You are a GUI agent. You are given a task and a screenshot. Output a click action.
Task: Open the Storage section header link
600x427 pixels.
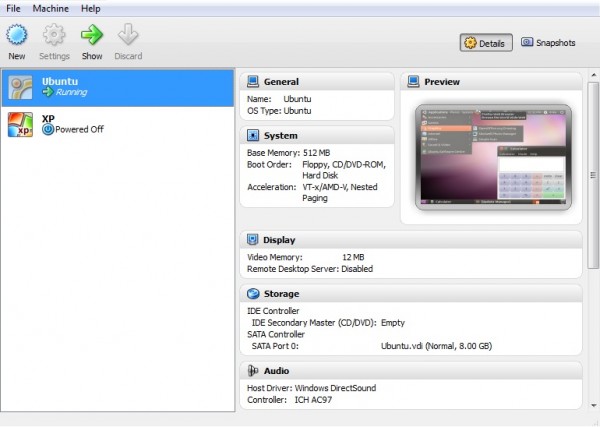click(282, 294)
